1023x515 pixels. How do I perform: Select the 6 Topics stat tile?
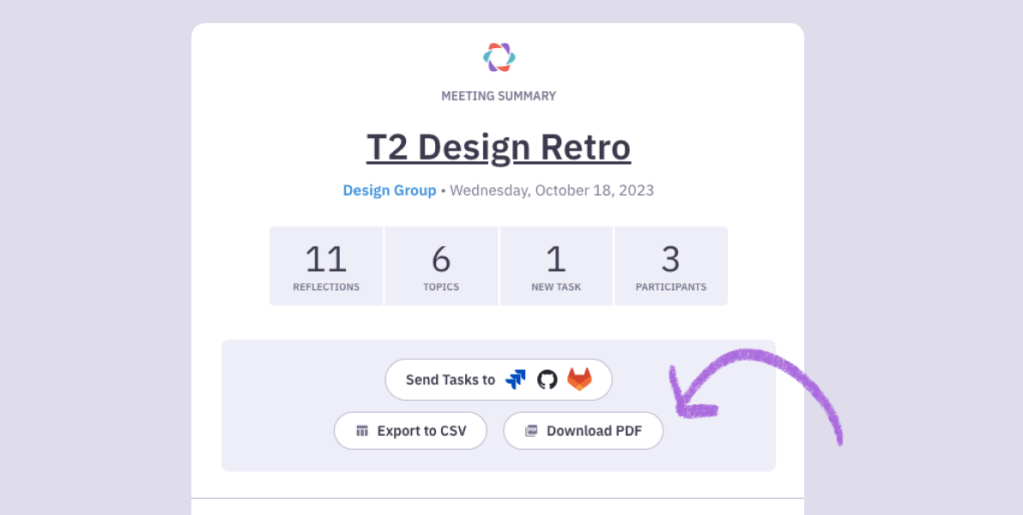coord(441,266)
